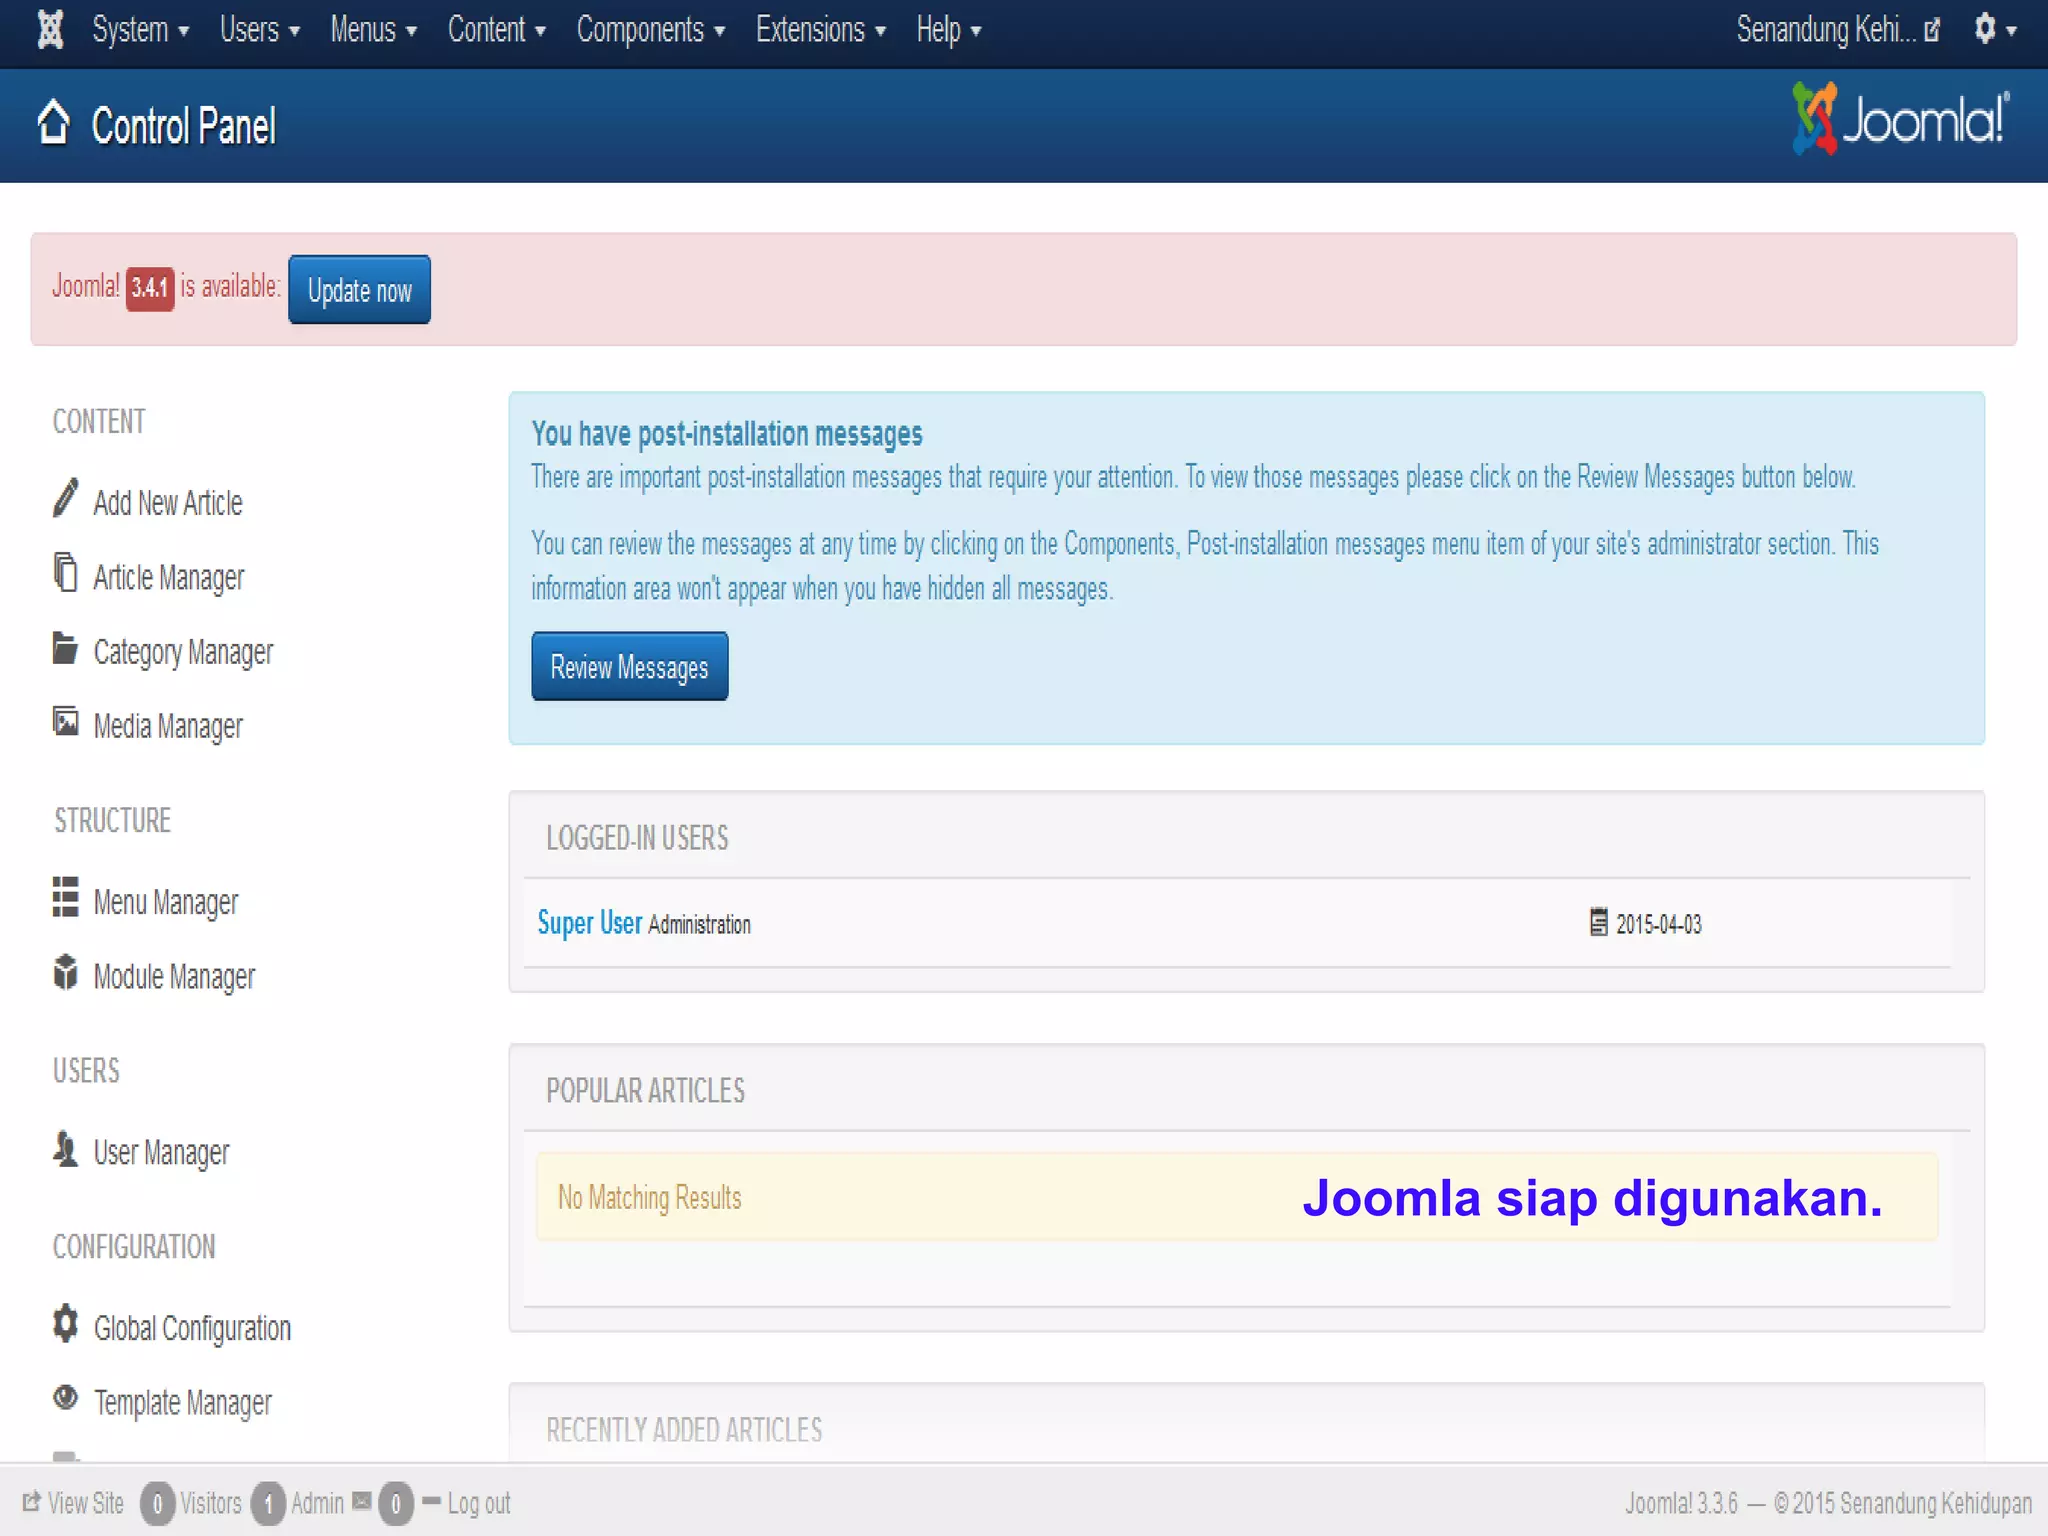Click the Joomla! 3.3.6 version text in footer
Viewport: 2048px width, 1536px height.
click(1681, 1503)
